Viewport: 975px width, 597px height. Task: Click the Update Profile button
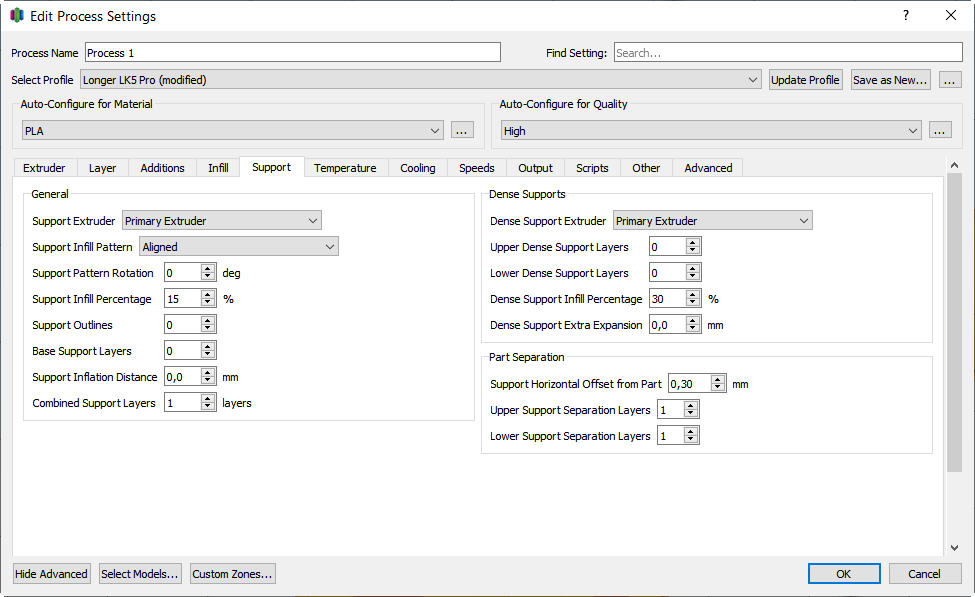point(805,80)
